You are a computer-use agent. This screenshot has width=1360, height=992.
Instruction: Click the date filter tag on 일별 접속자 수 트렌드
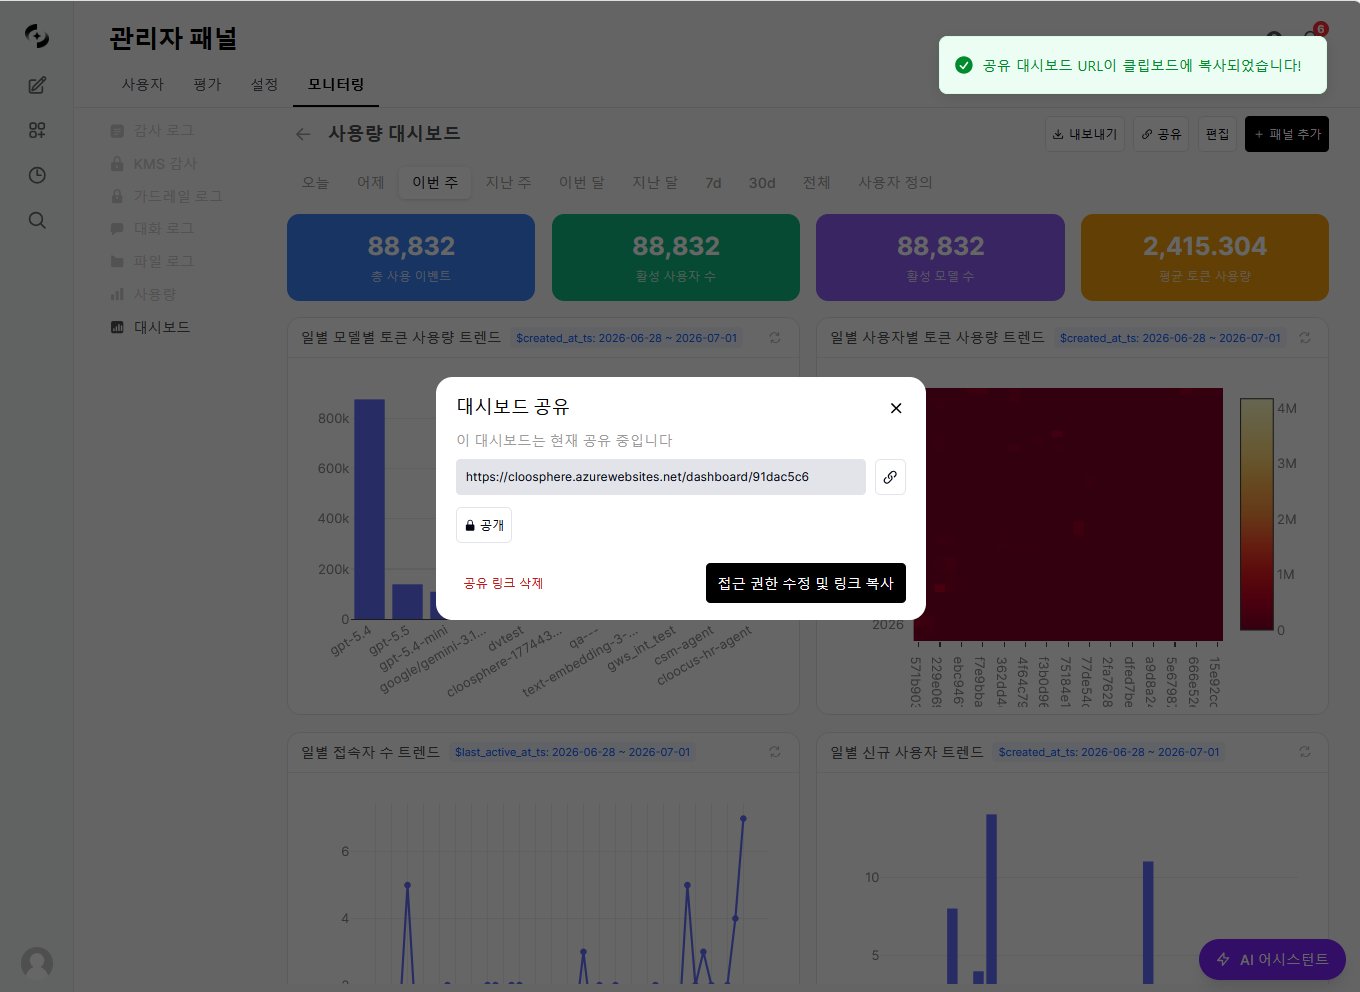[573, 752]
